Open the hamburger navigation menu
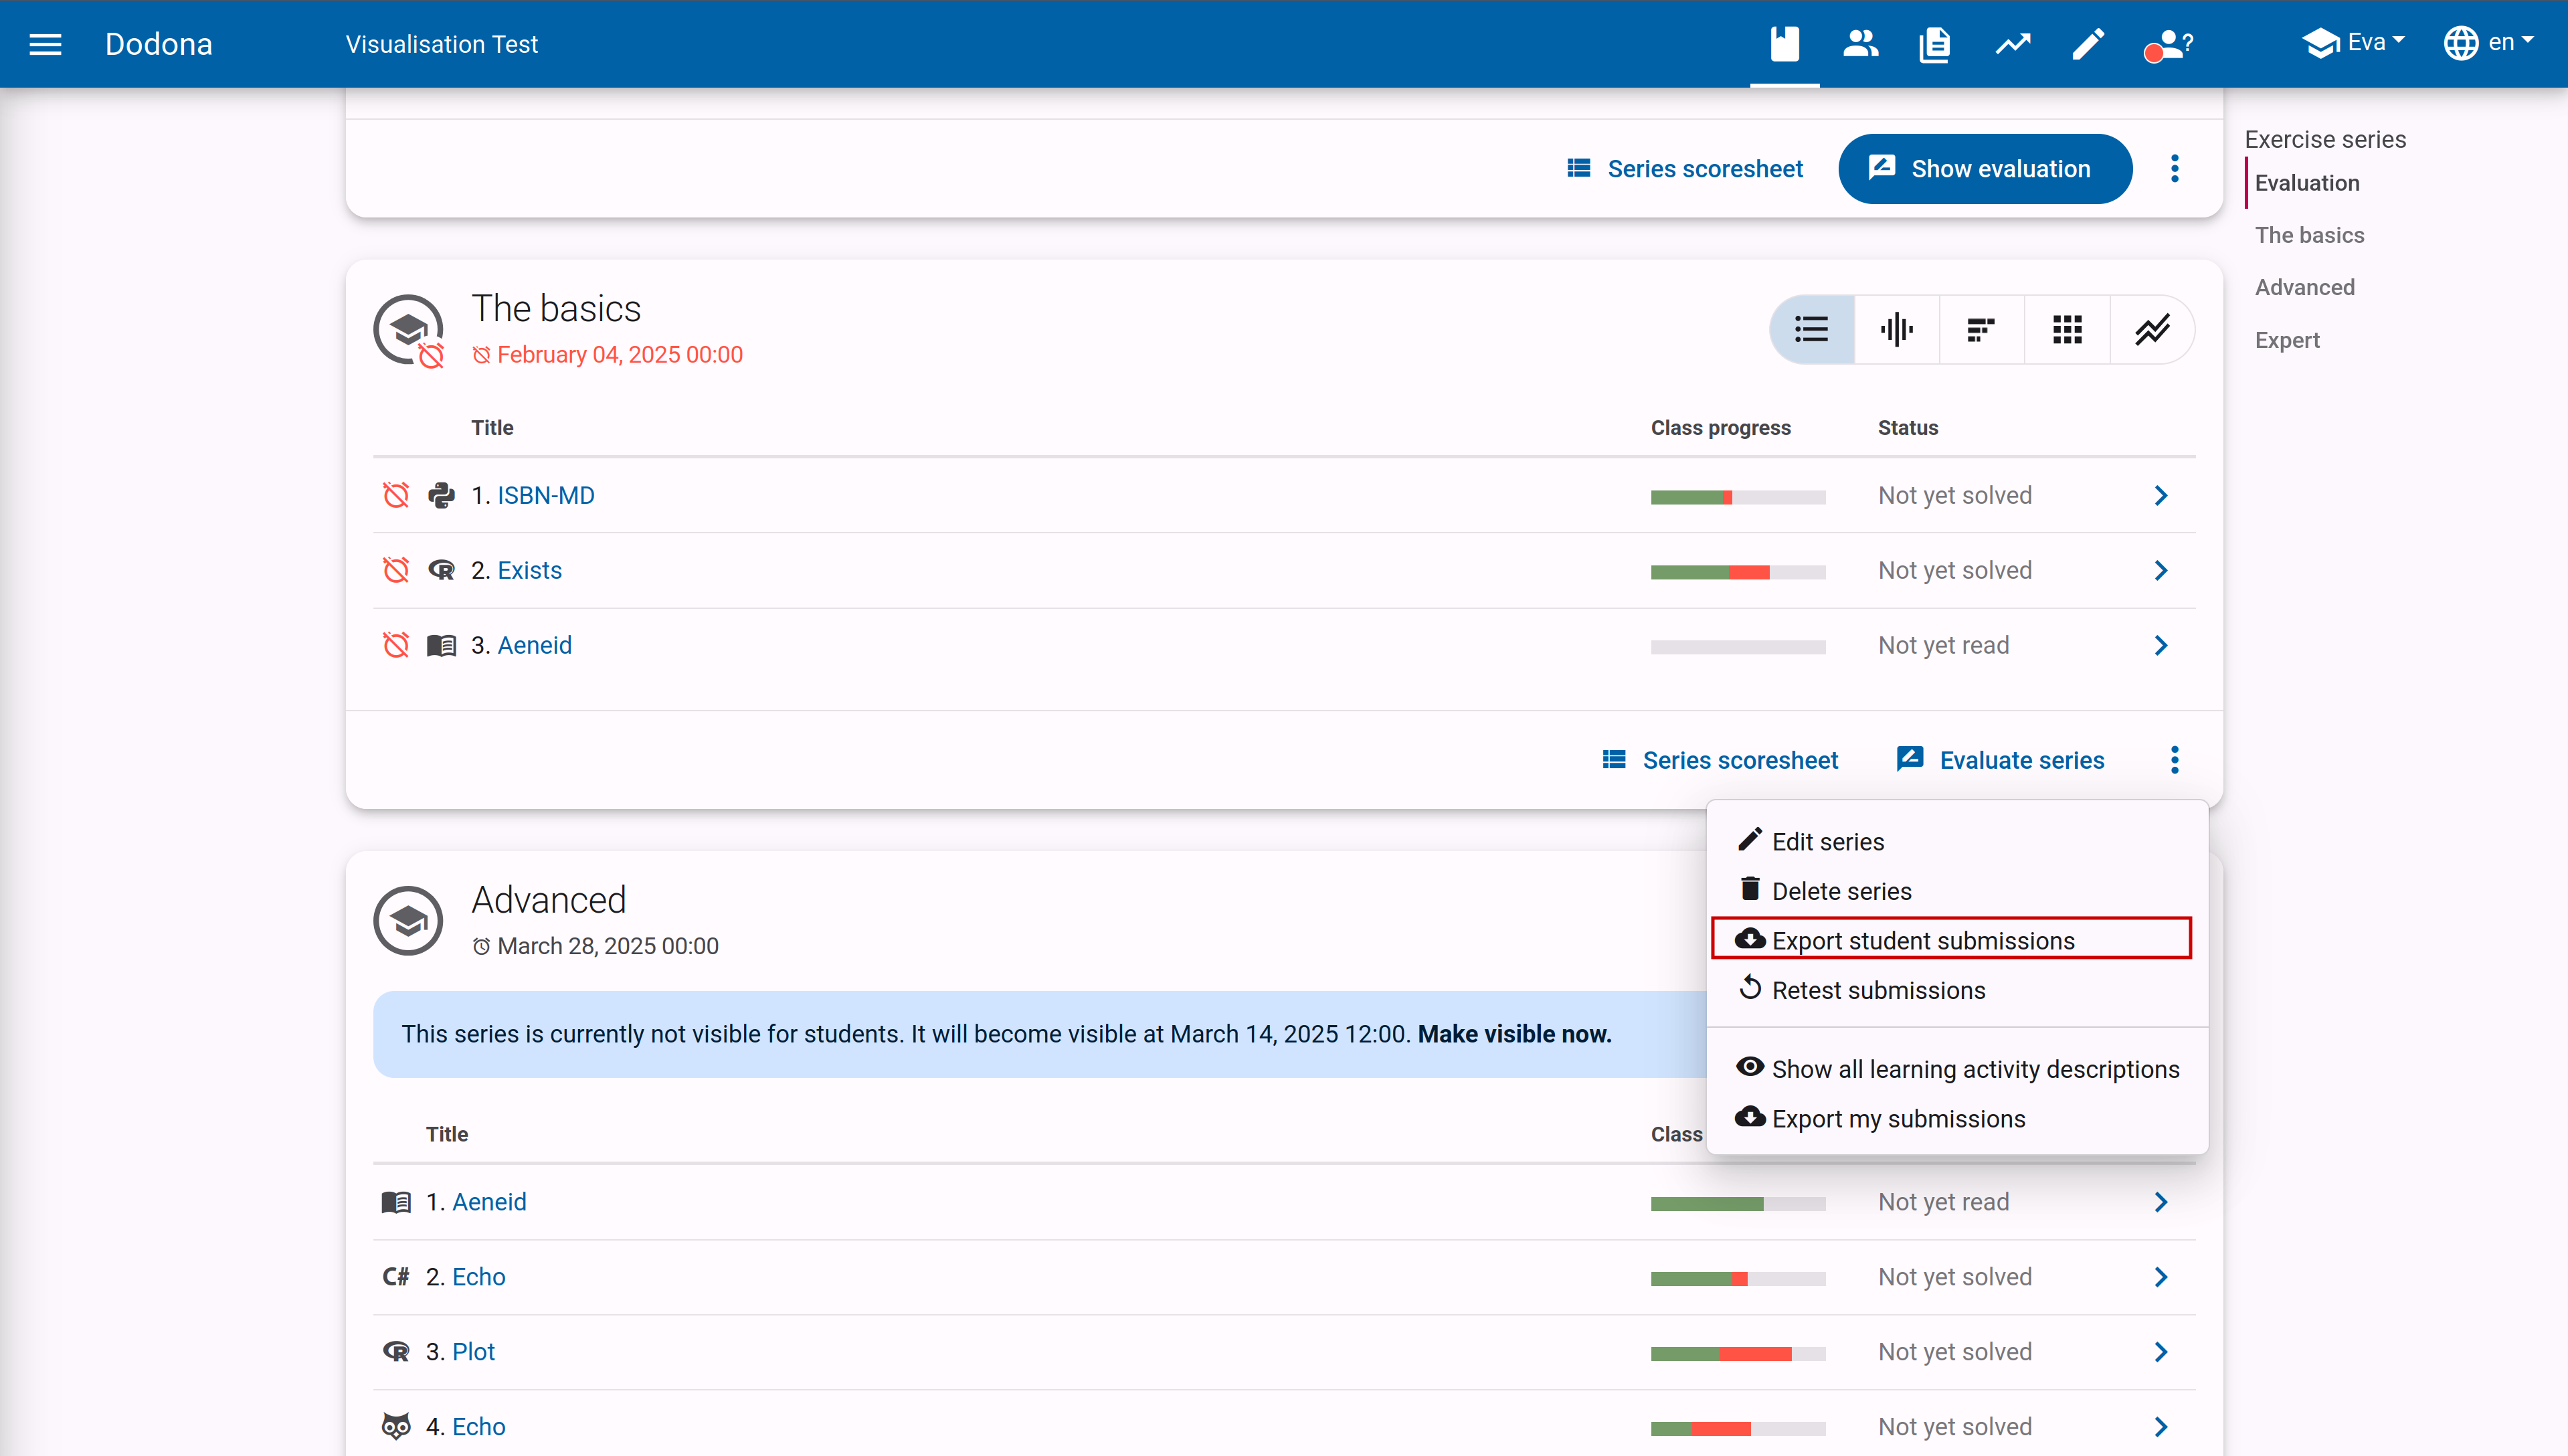The width and height of the screenshot is (2568, 1456). tap(45, 44)
